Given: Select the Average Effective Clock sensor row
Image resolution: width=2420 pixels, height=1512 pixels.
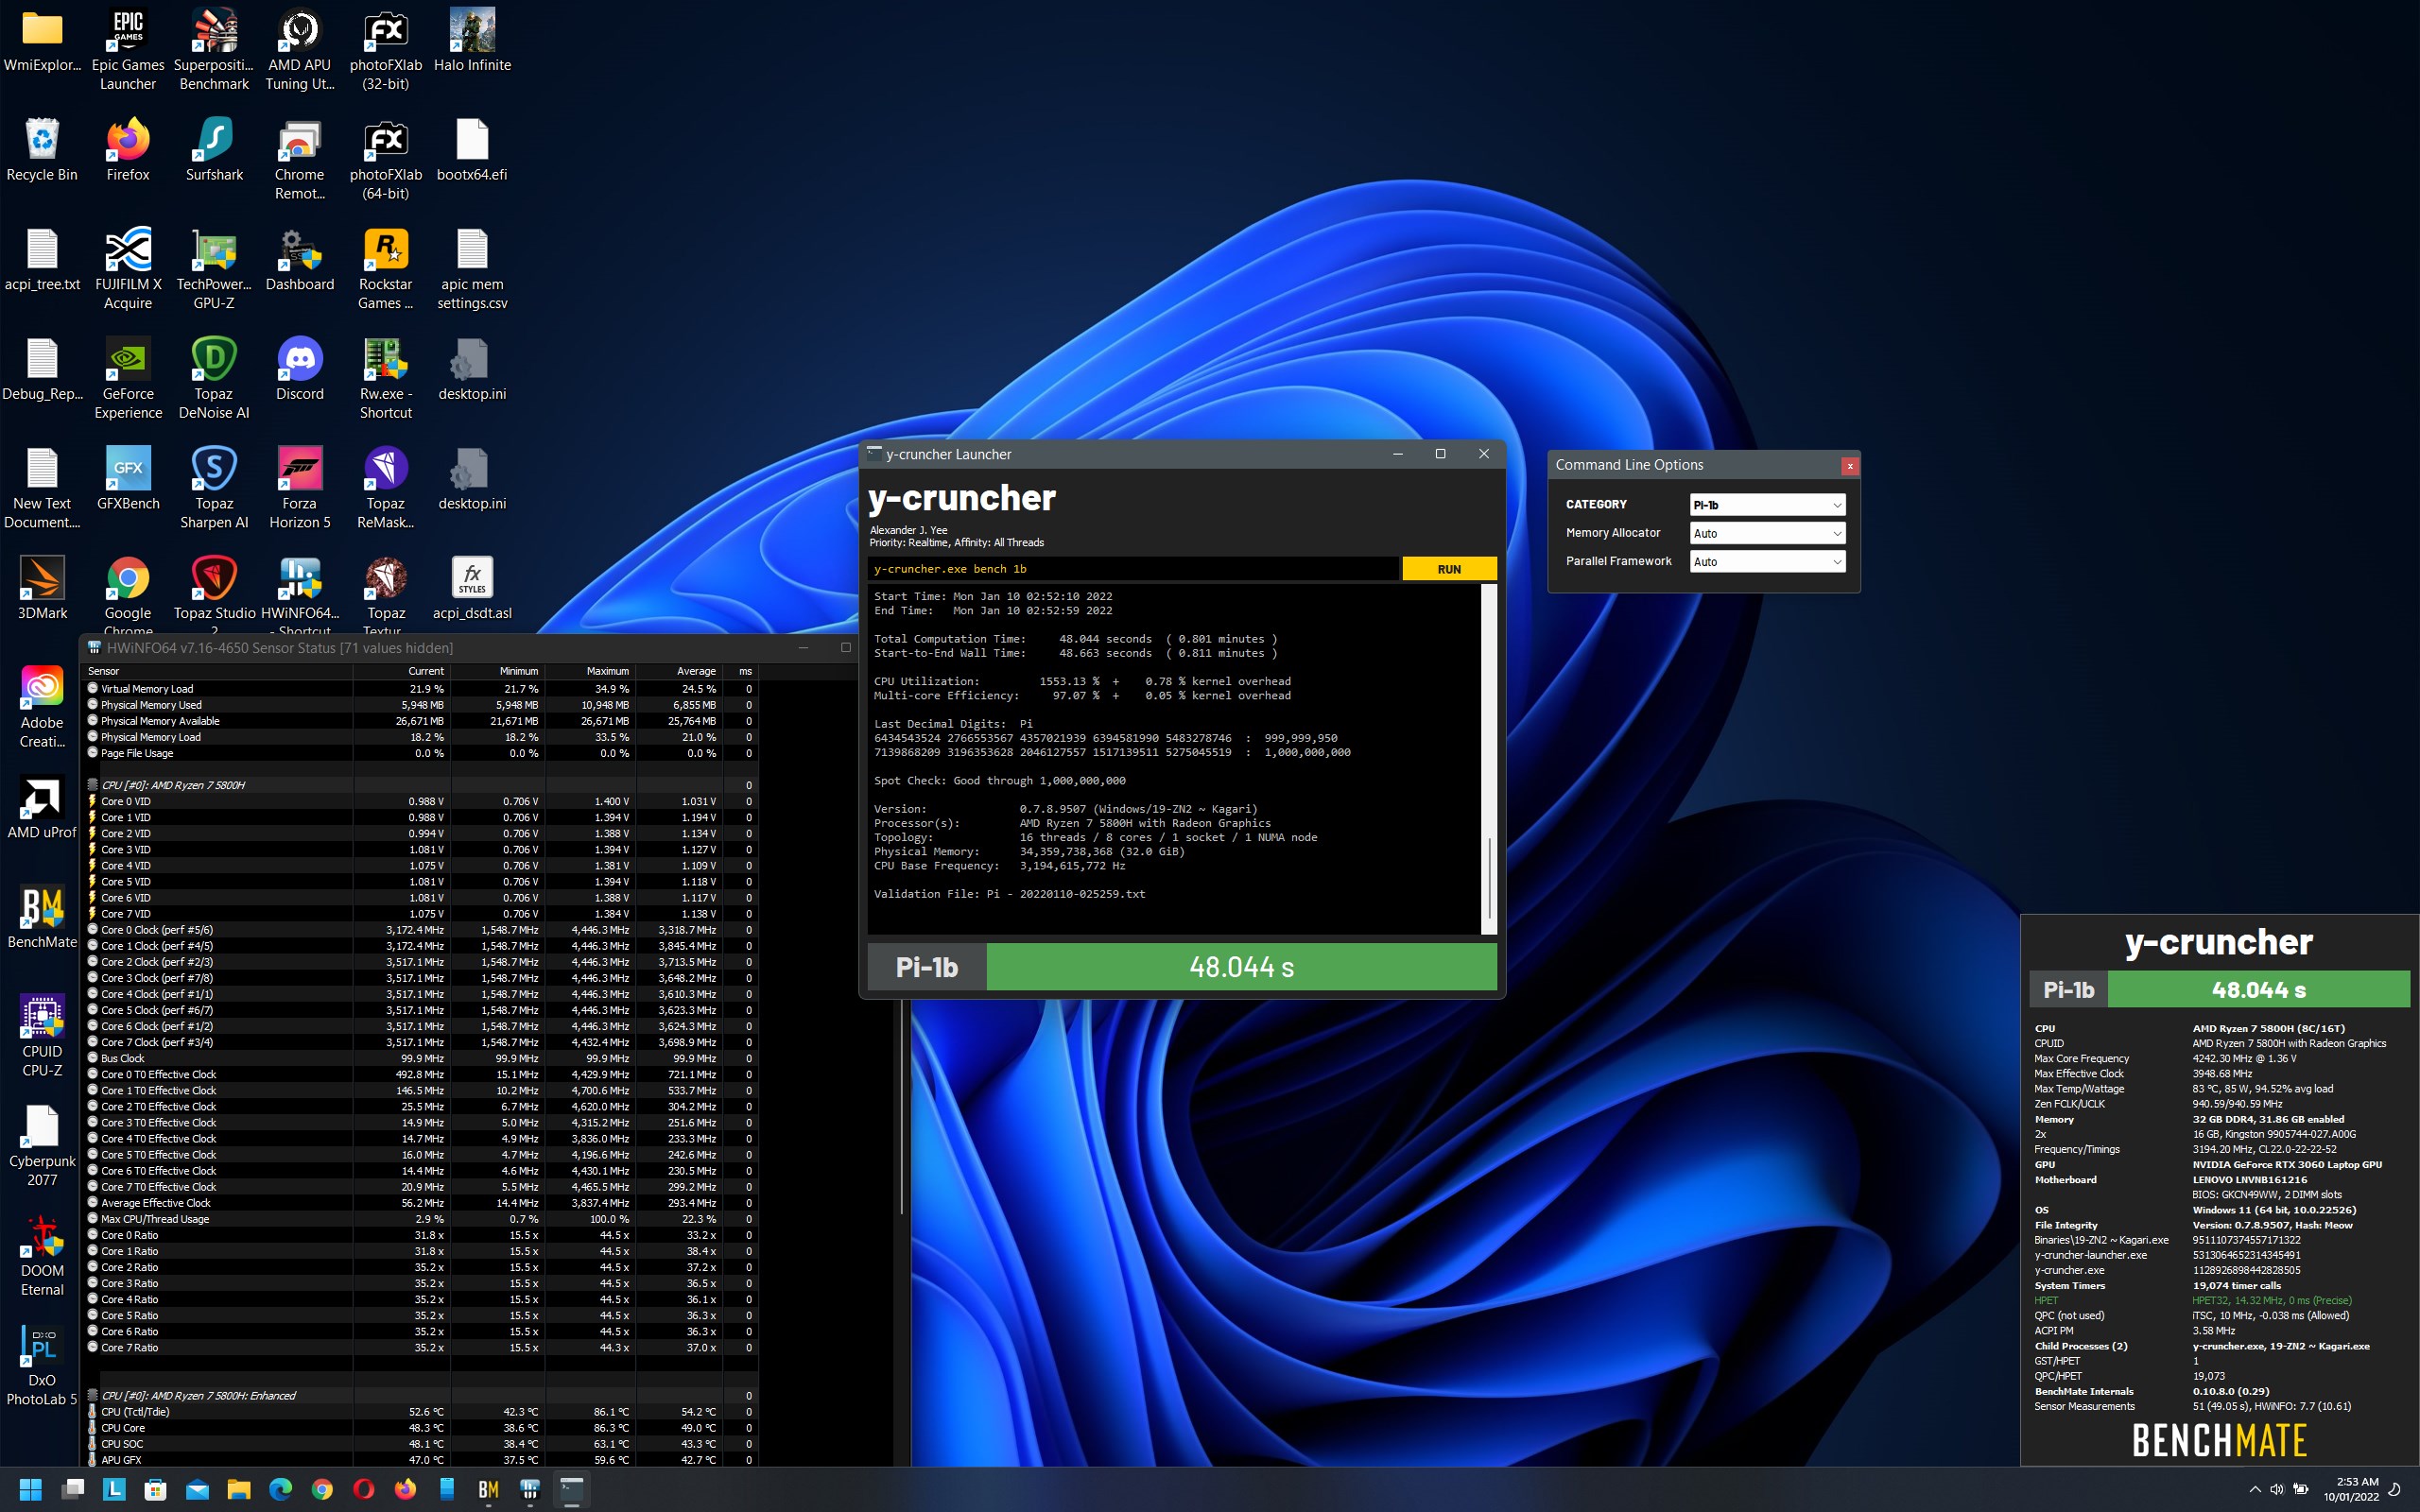Looking at the screenshot, I should 420,1203.
